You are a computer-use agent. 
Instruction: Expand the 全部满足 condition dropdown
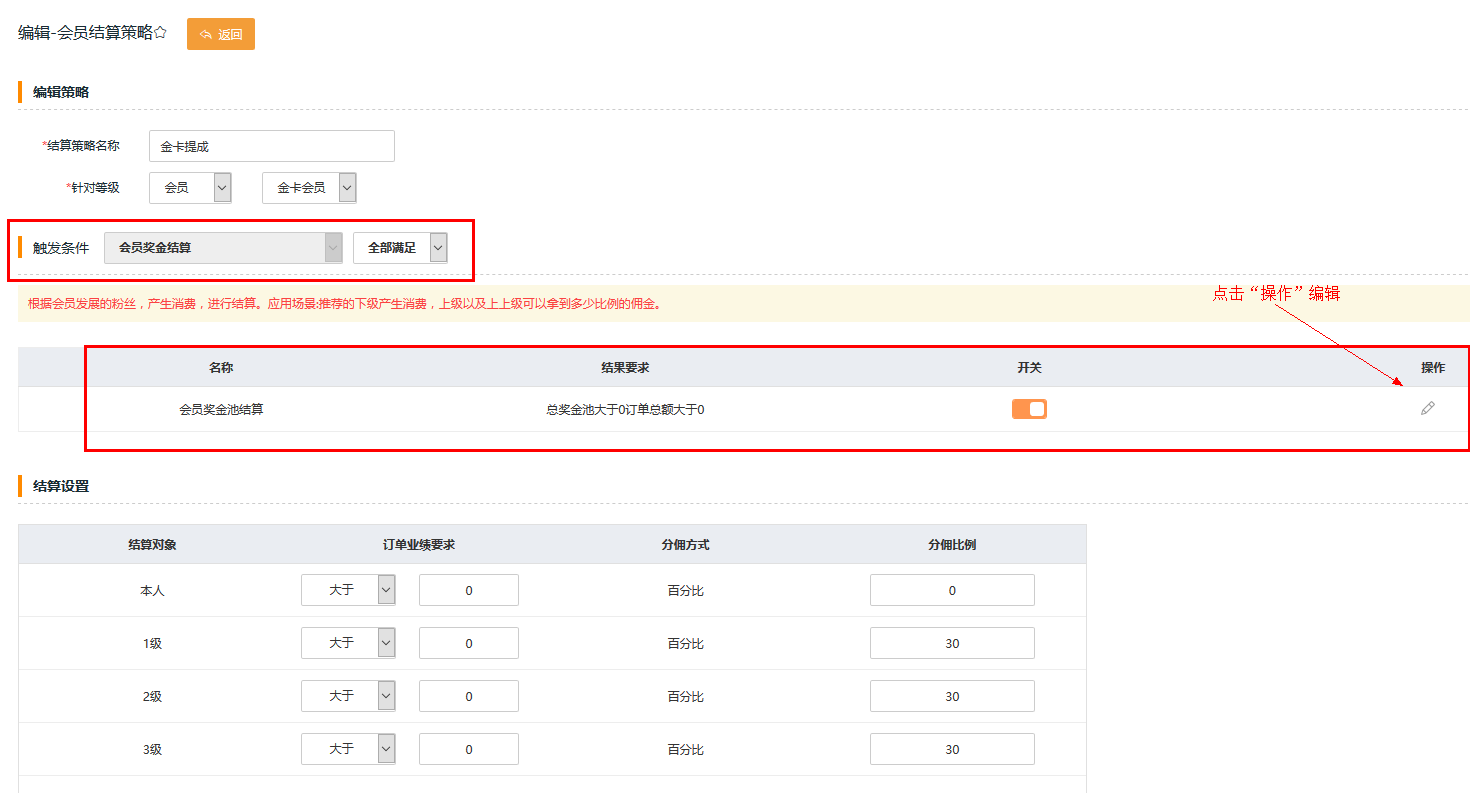pos(400,248)
